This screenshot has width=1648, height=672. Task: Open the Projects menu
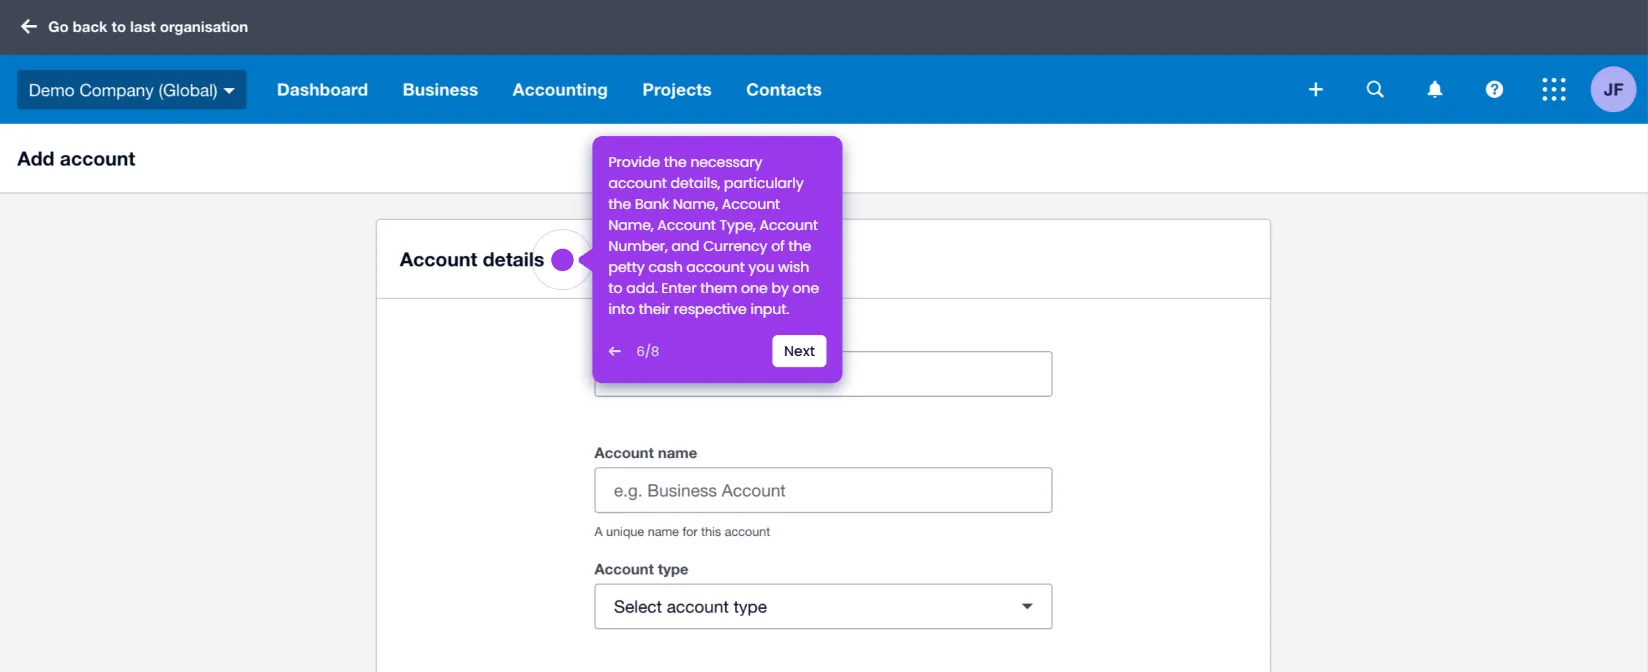[677, 90]
